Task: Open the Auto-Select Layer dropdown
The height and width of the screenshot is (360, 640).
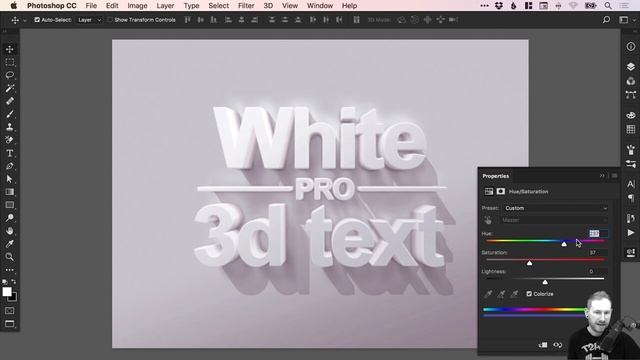Action: (x=89, y=20)
